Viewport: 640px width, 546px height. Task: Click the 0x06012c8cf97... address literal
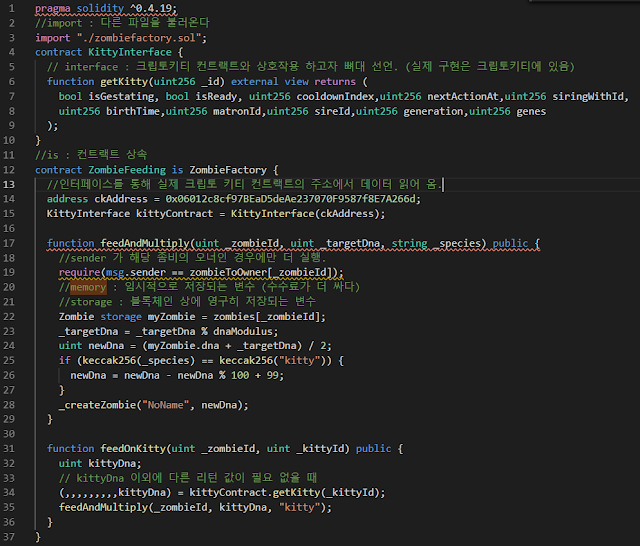290,199
